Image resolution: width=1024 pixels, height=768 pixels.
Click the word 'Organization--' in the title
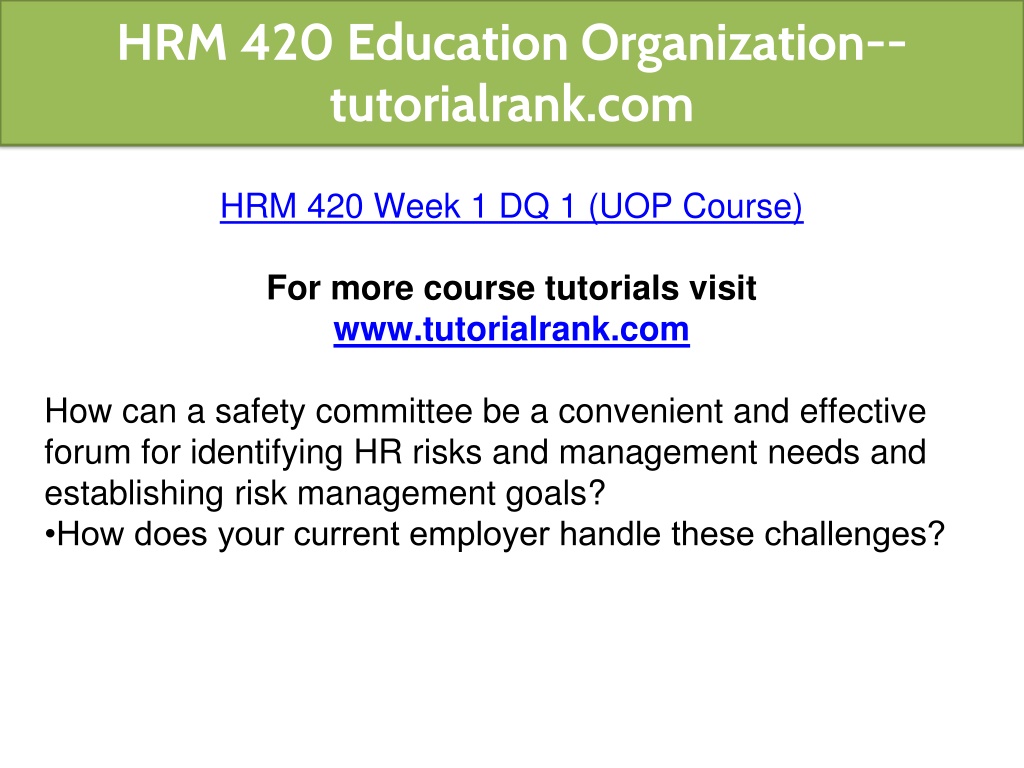tap(743, 44)
